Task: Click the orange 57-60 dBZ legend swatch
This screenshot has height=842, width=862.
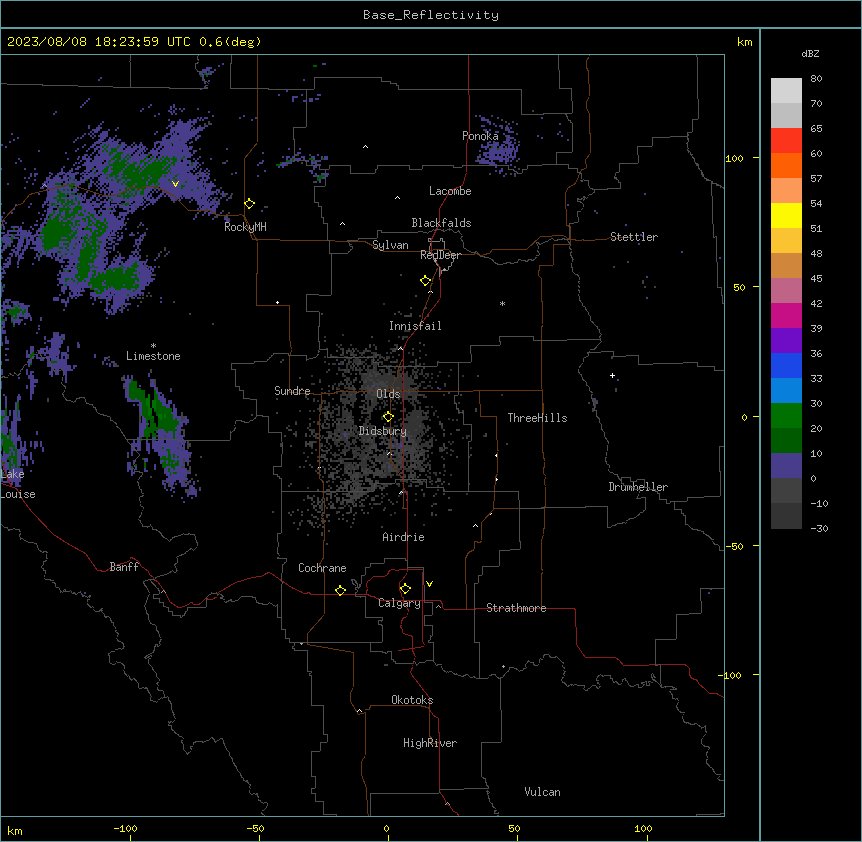Action: 786,165
